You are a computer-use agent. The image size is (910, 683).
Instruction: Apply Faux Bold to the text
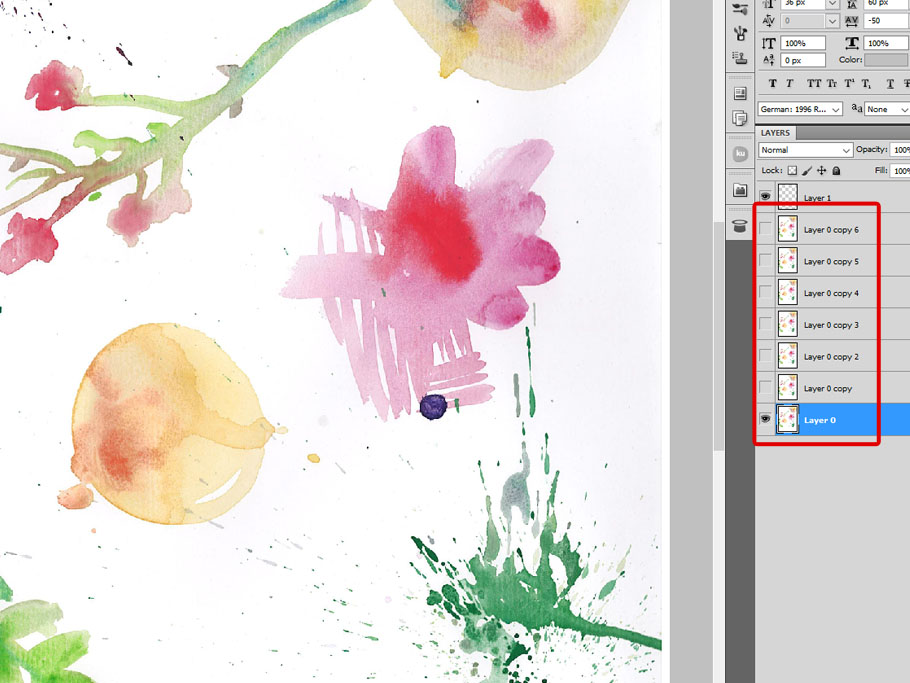click(x=773, y=84)
